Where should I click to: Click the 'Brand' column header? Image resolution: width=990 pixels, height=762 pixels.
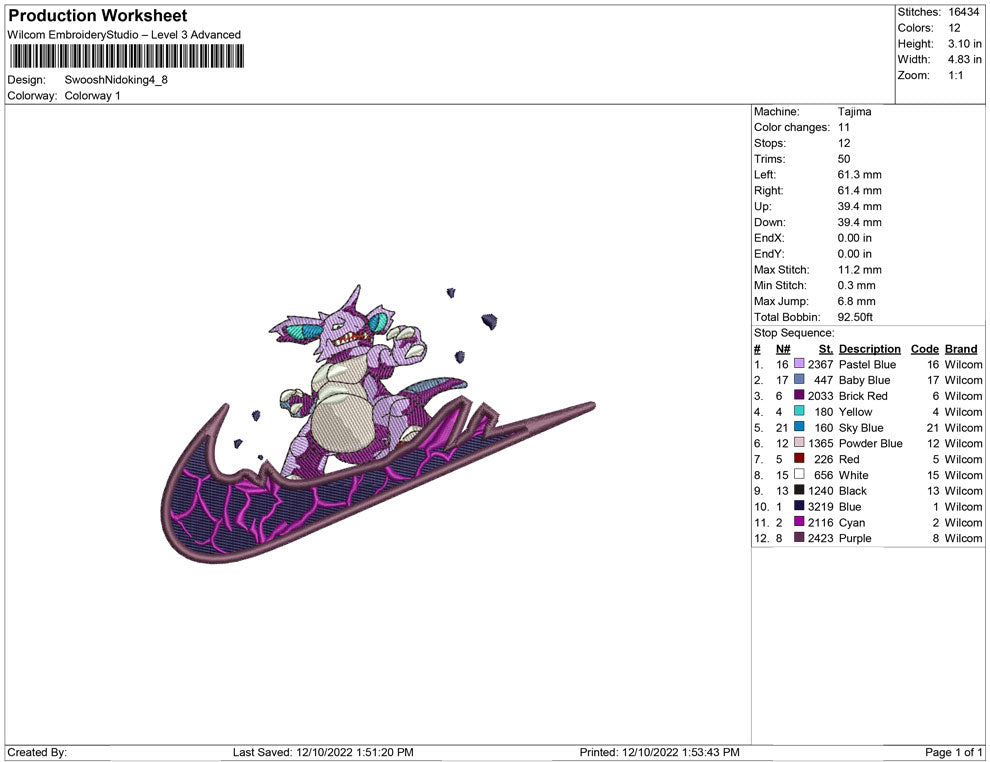point(960,349)
